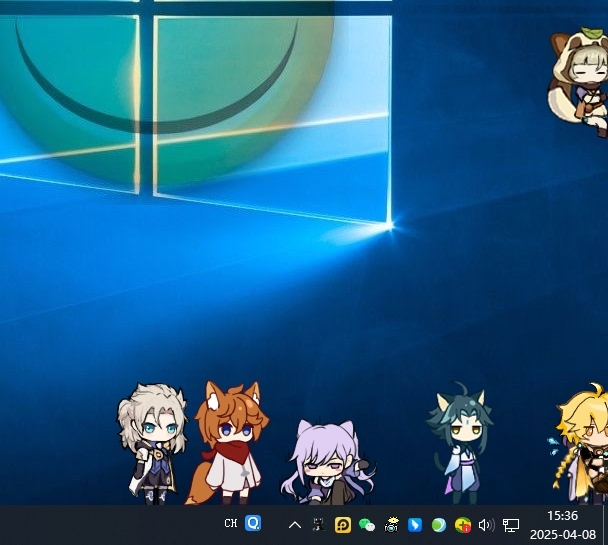This screenshot has height=545, width=608.
Task: Open the blue Q input method icon
Action: 253,523
